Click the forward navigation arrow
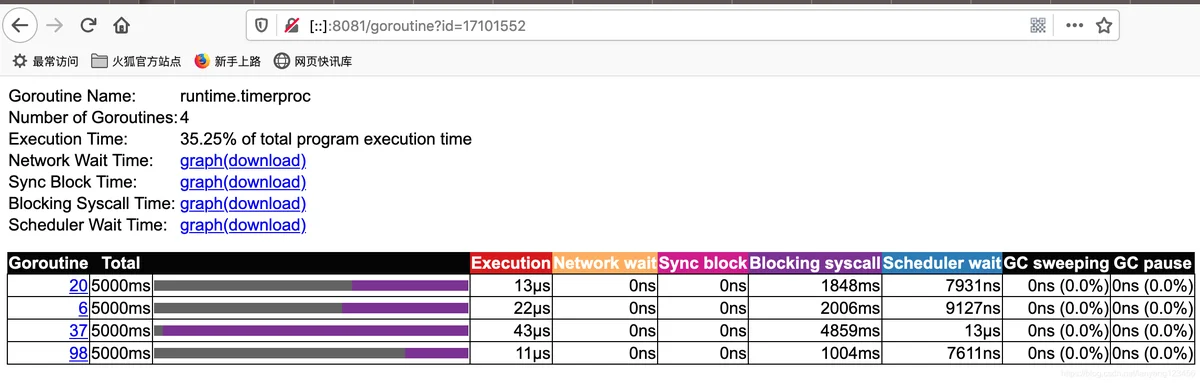Screen dimensions: 1200x383 55,25
